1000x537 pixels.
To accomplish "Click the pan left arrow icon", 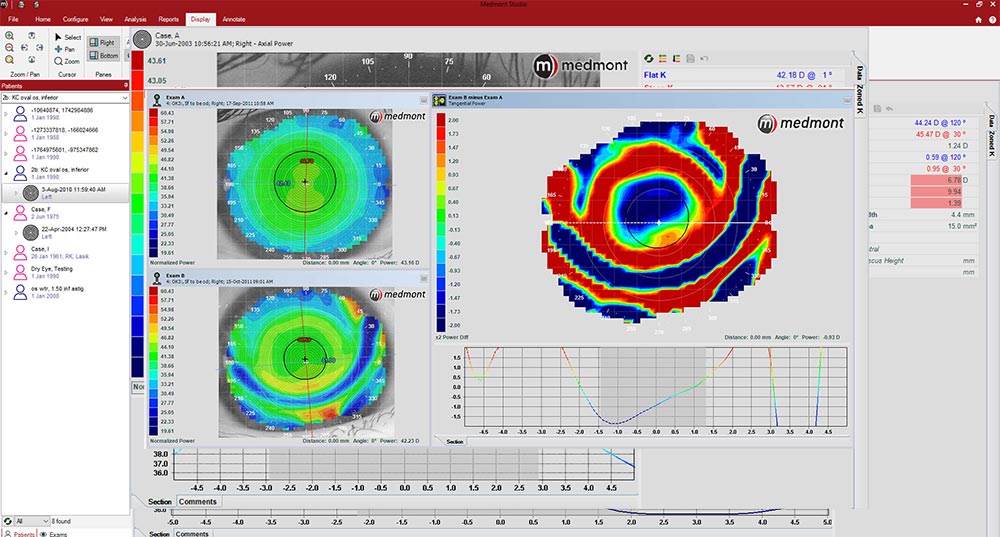I will (x=24, y=48).
